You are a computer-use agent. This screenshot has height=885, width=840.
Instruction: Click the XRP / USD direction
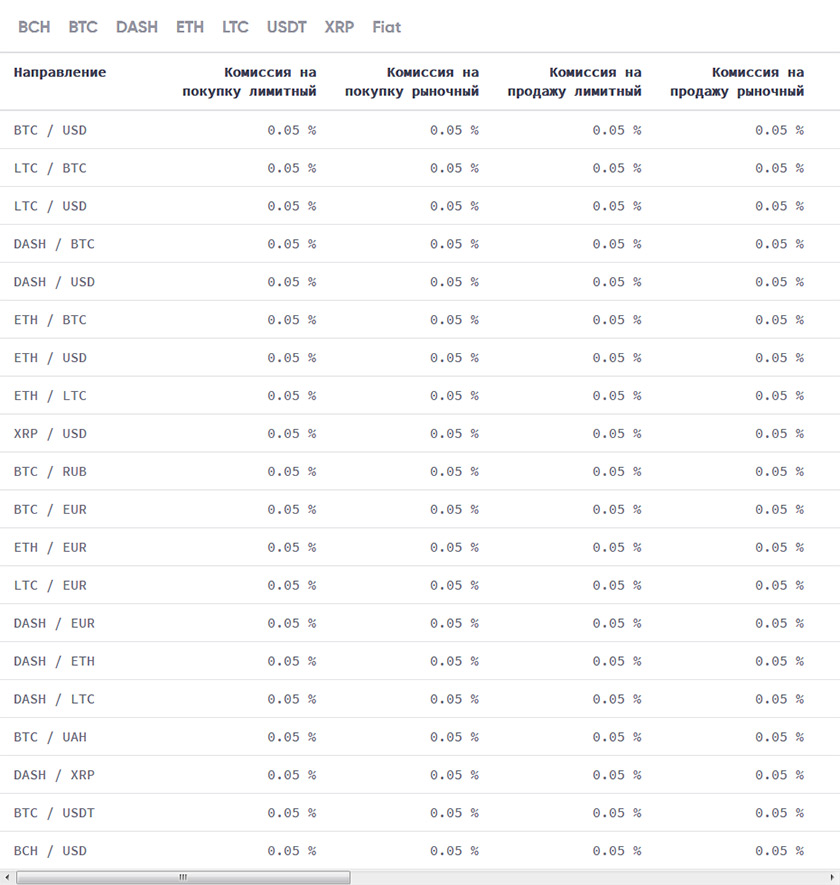pos(50,434)
